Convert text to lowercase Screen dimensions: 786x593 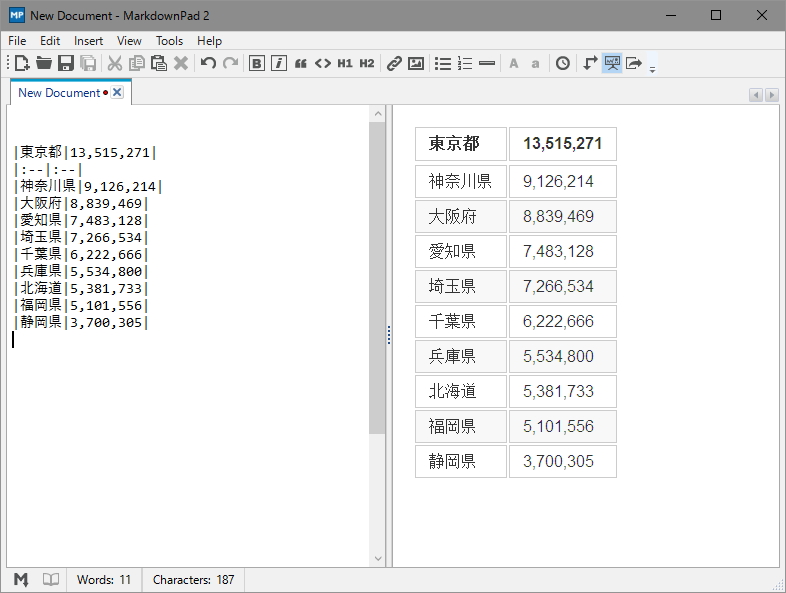pyautogui.click(x=535, y=64)
